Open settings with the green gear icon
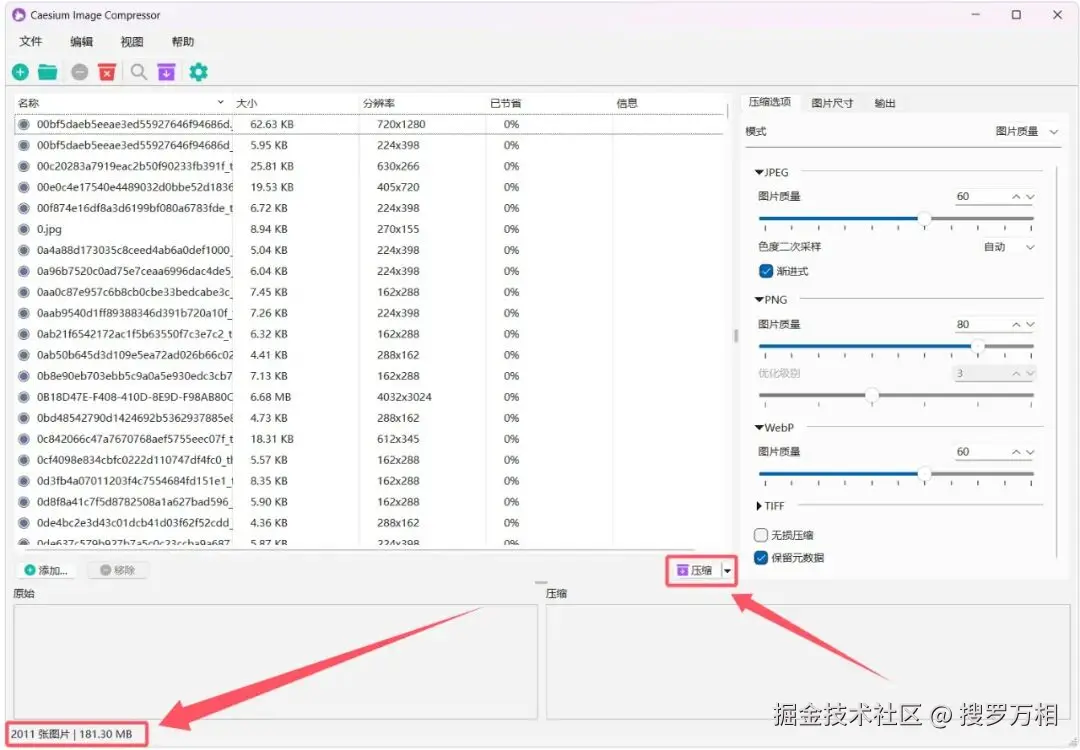Image resolution: width=1080 pixels, height=750 pixels. pyautogui.click(x=198, y=72)
